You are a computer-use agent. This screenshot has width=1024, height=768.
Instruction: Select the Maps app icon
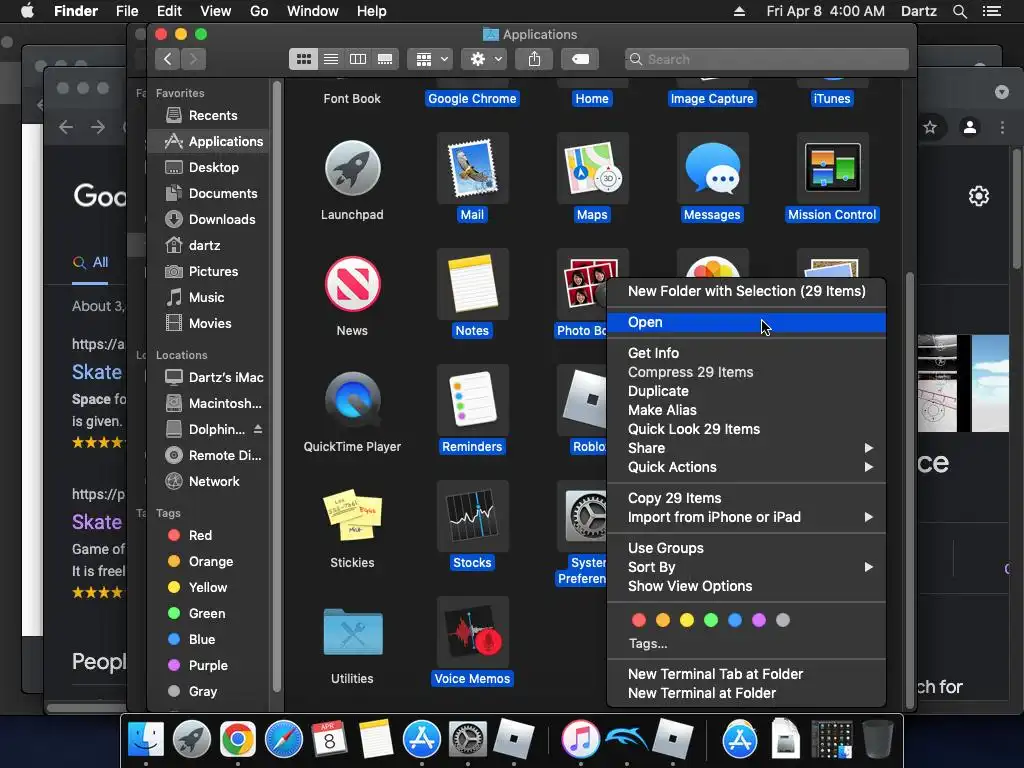click(x=592, y=168)
